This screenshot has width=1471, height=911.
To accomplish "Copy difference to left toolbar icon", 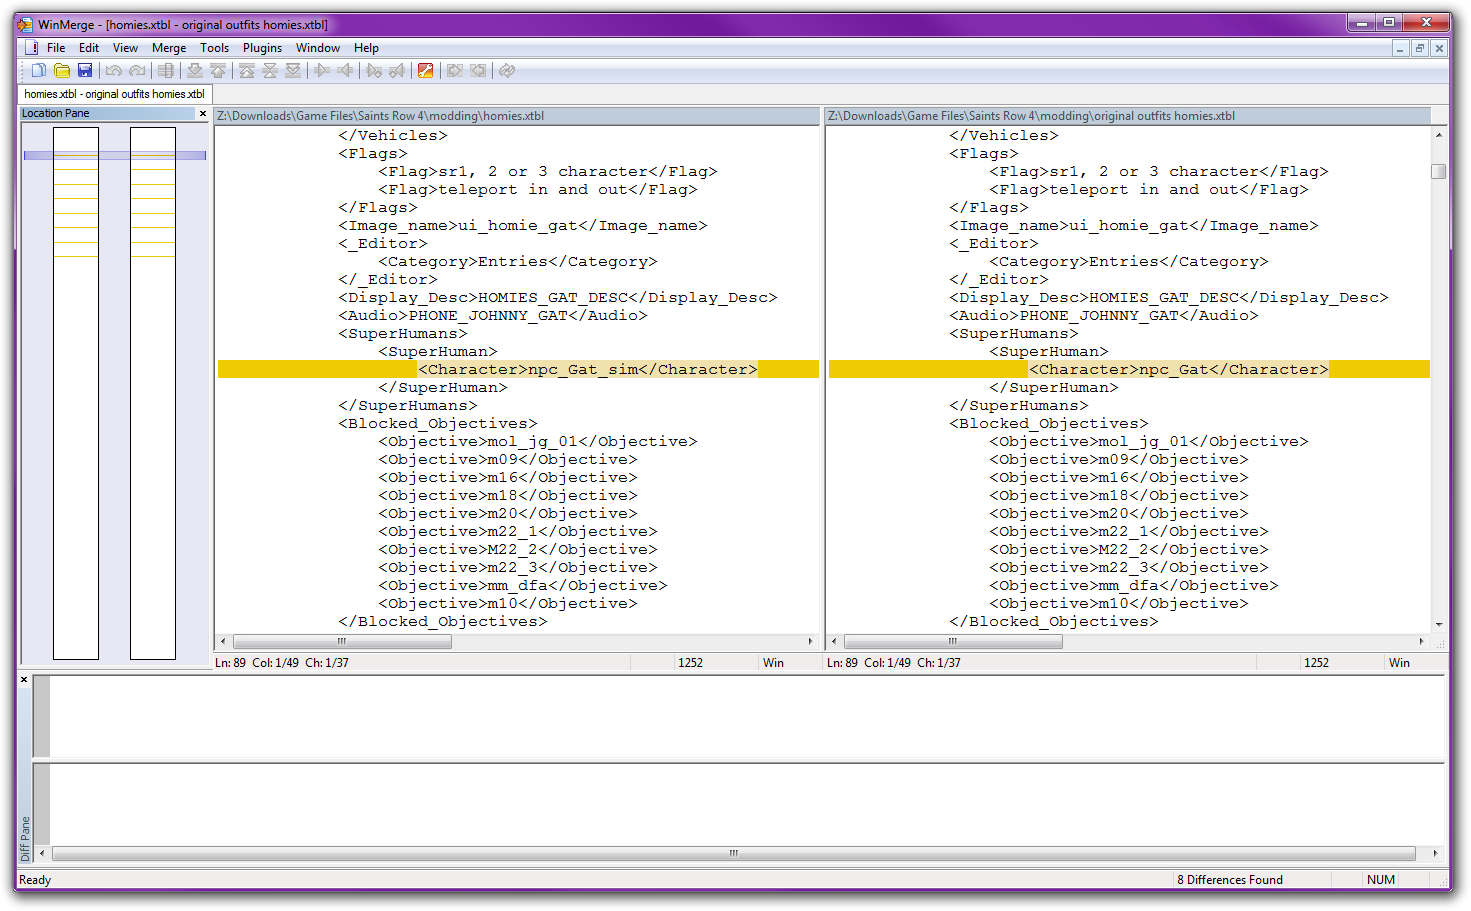I will pos(345,70).
